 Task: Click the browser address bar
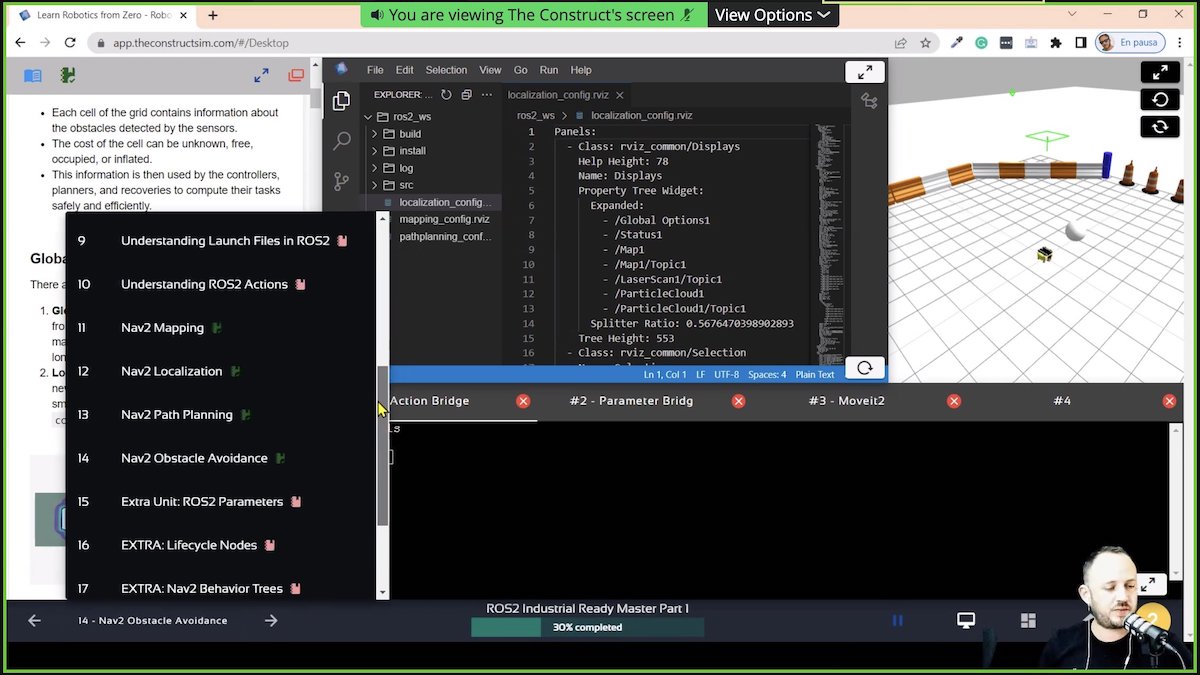490,43
